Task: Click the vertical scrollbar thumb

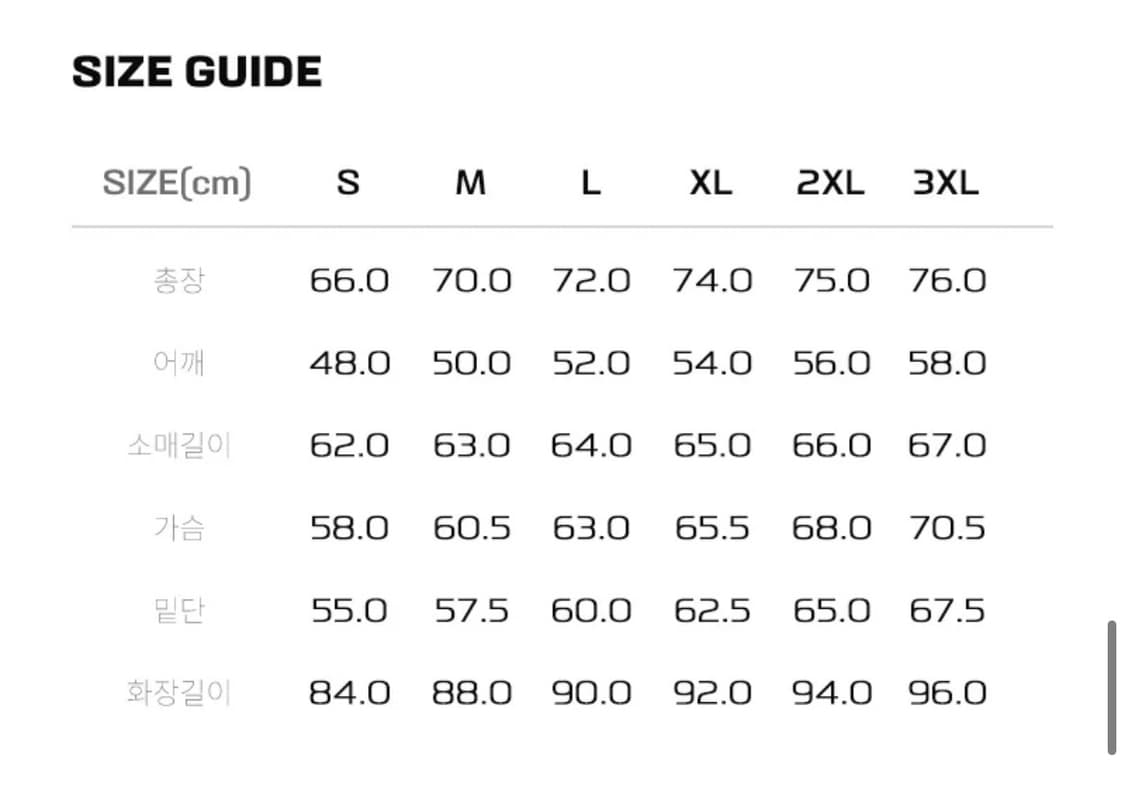Action: (1111, 687)
